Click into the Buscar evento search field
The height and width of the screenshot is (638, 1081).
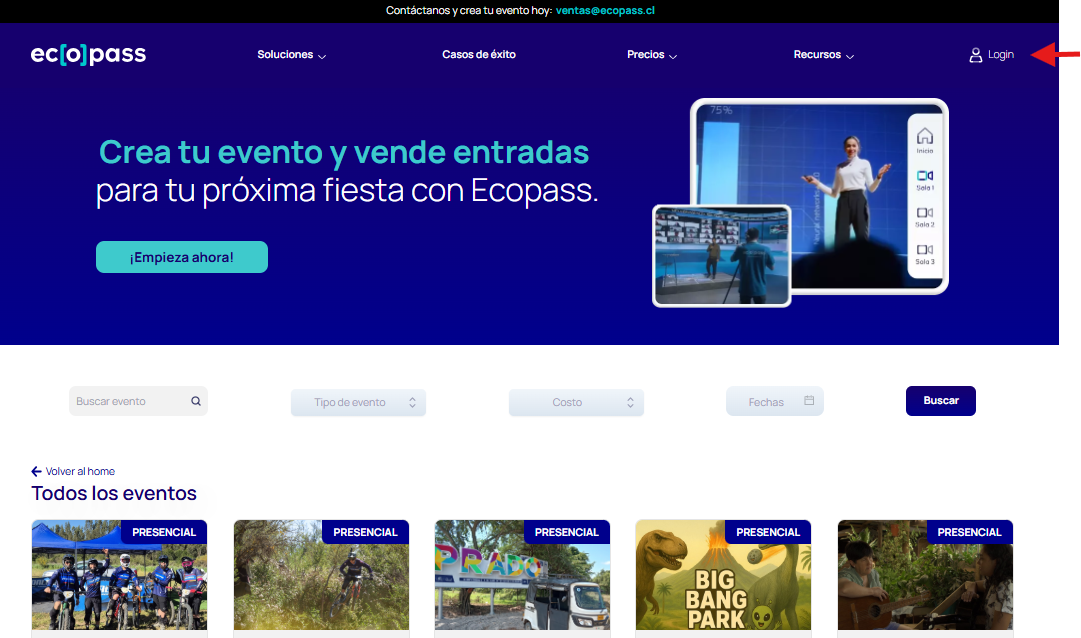pyautogui.click(x=138, y=401)
